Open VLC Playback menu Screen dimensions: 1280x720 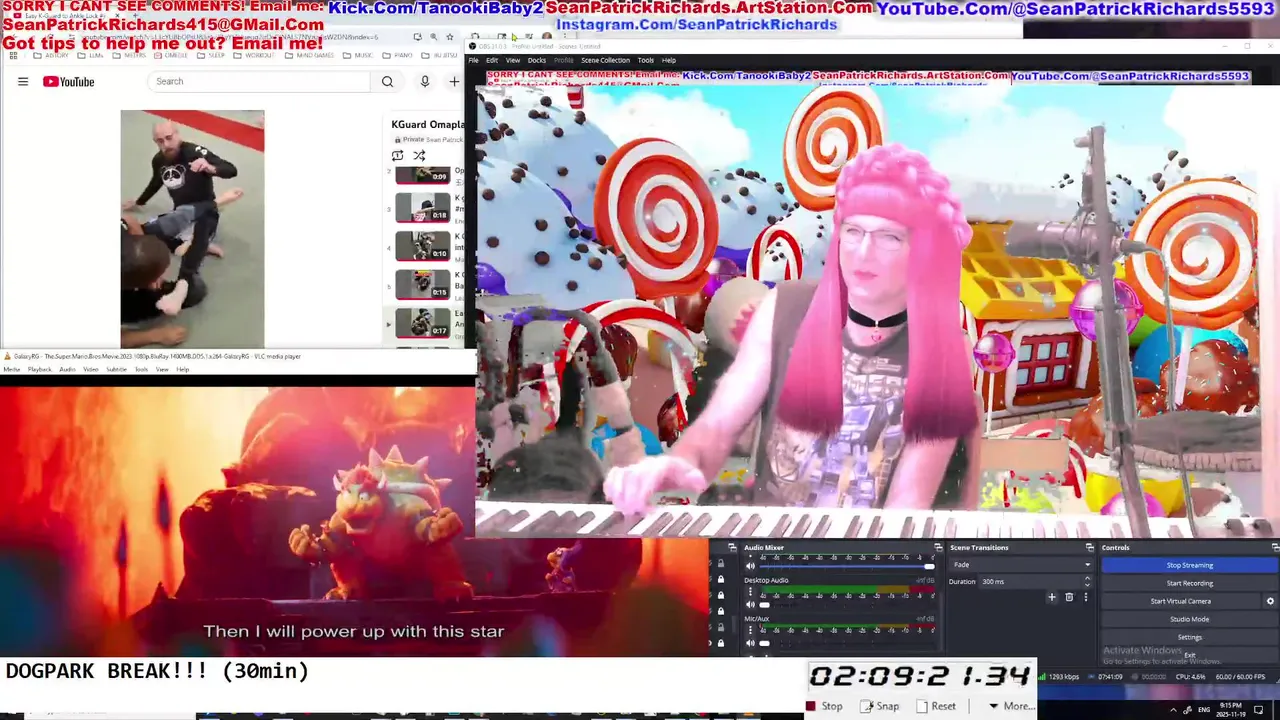coord(40,369)
